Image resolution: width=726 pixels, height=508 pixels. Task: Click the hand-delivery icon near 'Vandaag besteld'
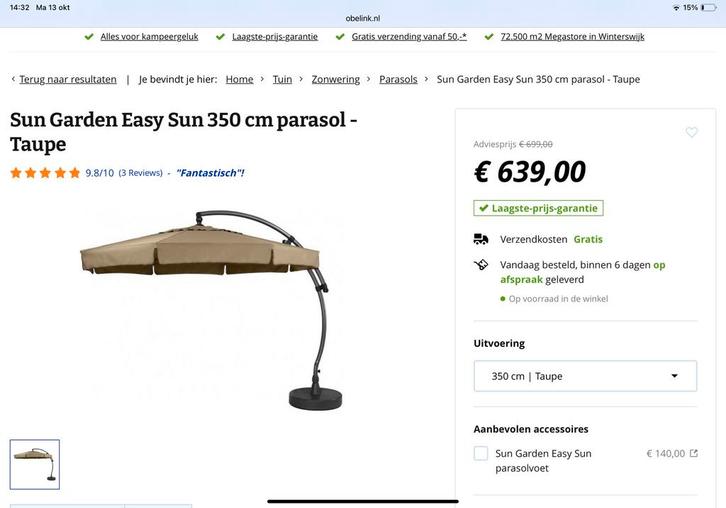point(481,265)
